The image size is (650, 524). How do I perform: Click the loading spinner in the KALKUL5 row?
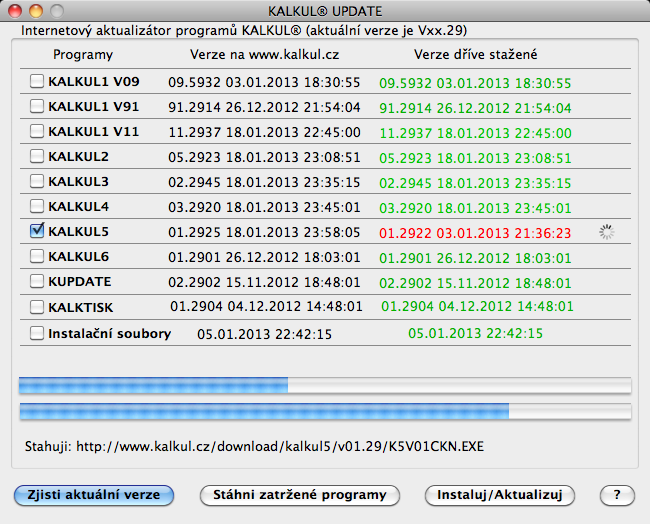(x=606, y=232)
